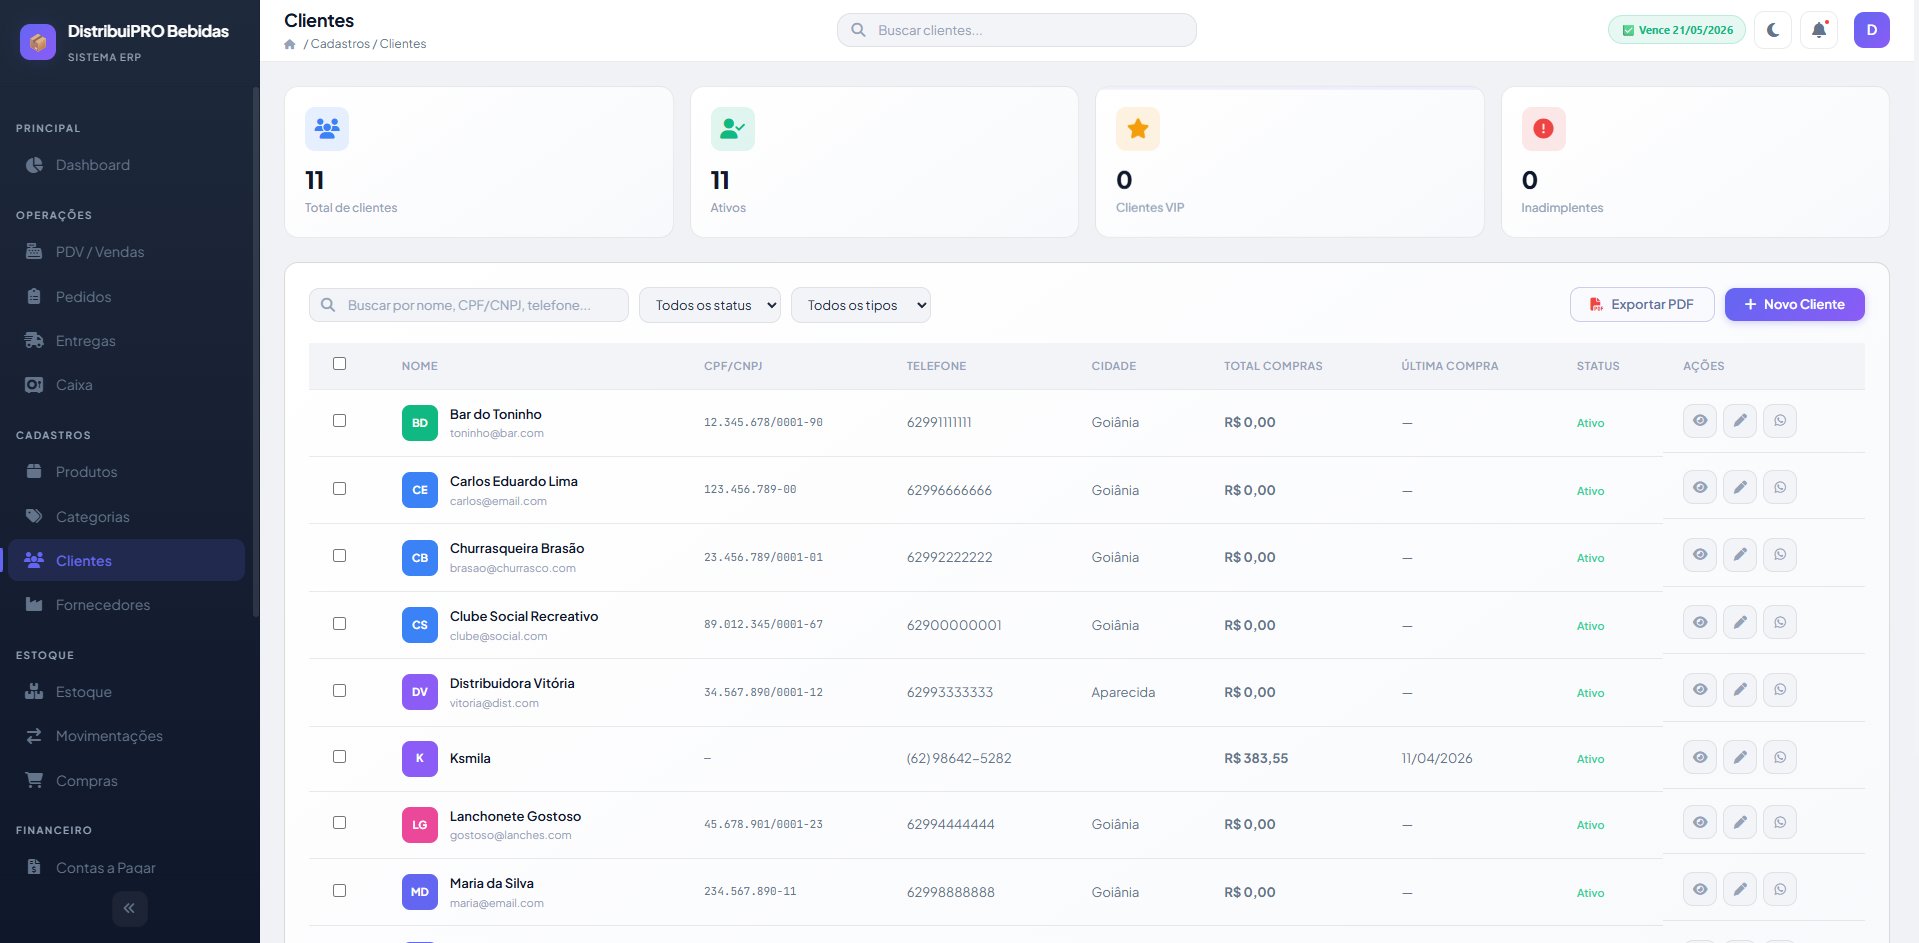Open Produtos in Cadastros menu
The width and height of the screenshot is (1919, 943).
click(x=127, y=472)
